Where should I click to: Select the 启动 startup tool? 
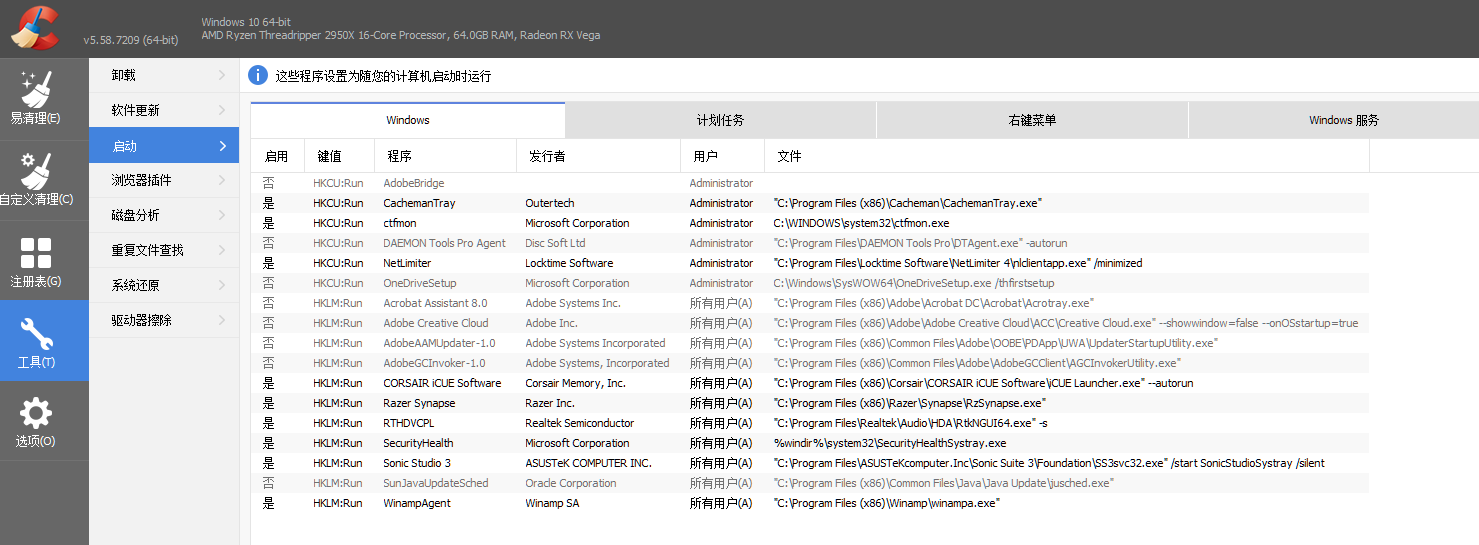164,145
